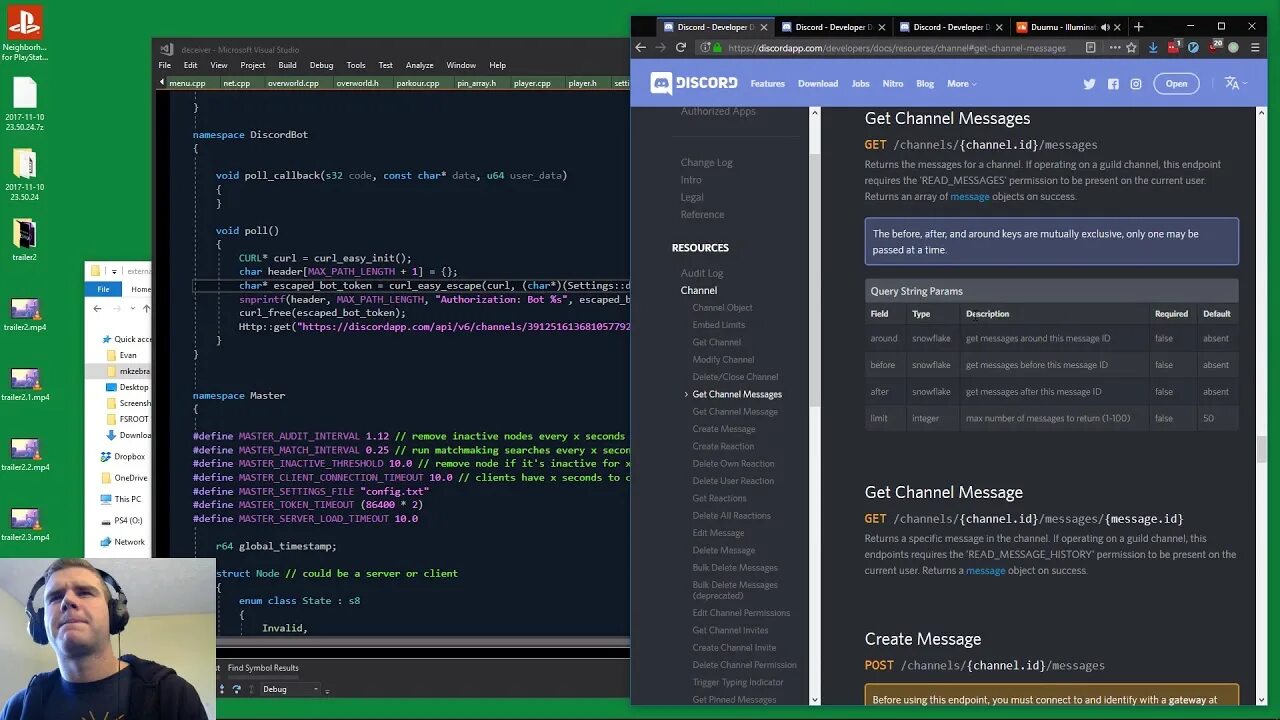This screenshot has width=1280, height=720.
Task: Open page actions three-dots menu in address bar
Action: 1114,47
